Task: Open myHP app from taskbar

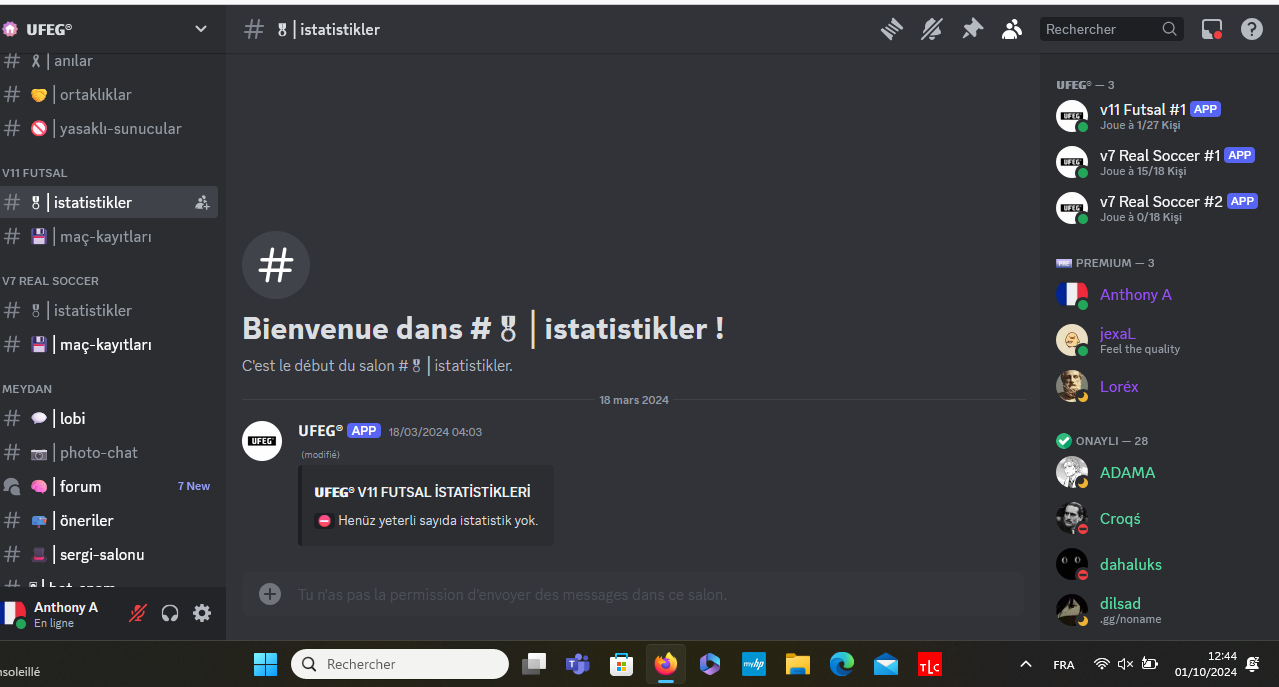Action: pos(753,664)
